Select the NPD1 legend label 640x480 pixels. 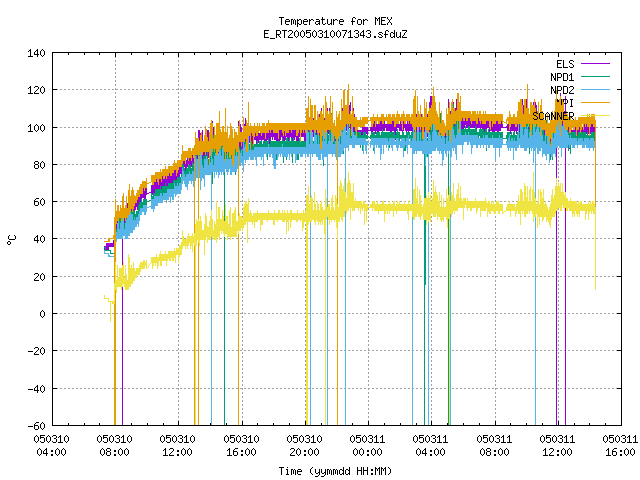click(x=562, y=77)
